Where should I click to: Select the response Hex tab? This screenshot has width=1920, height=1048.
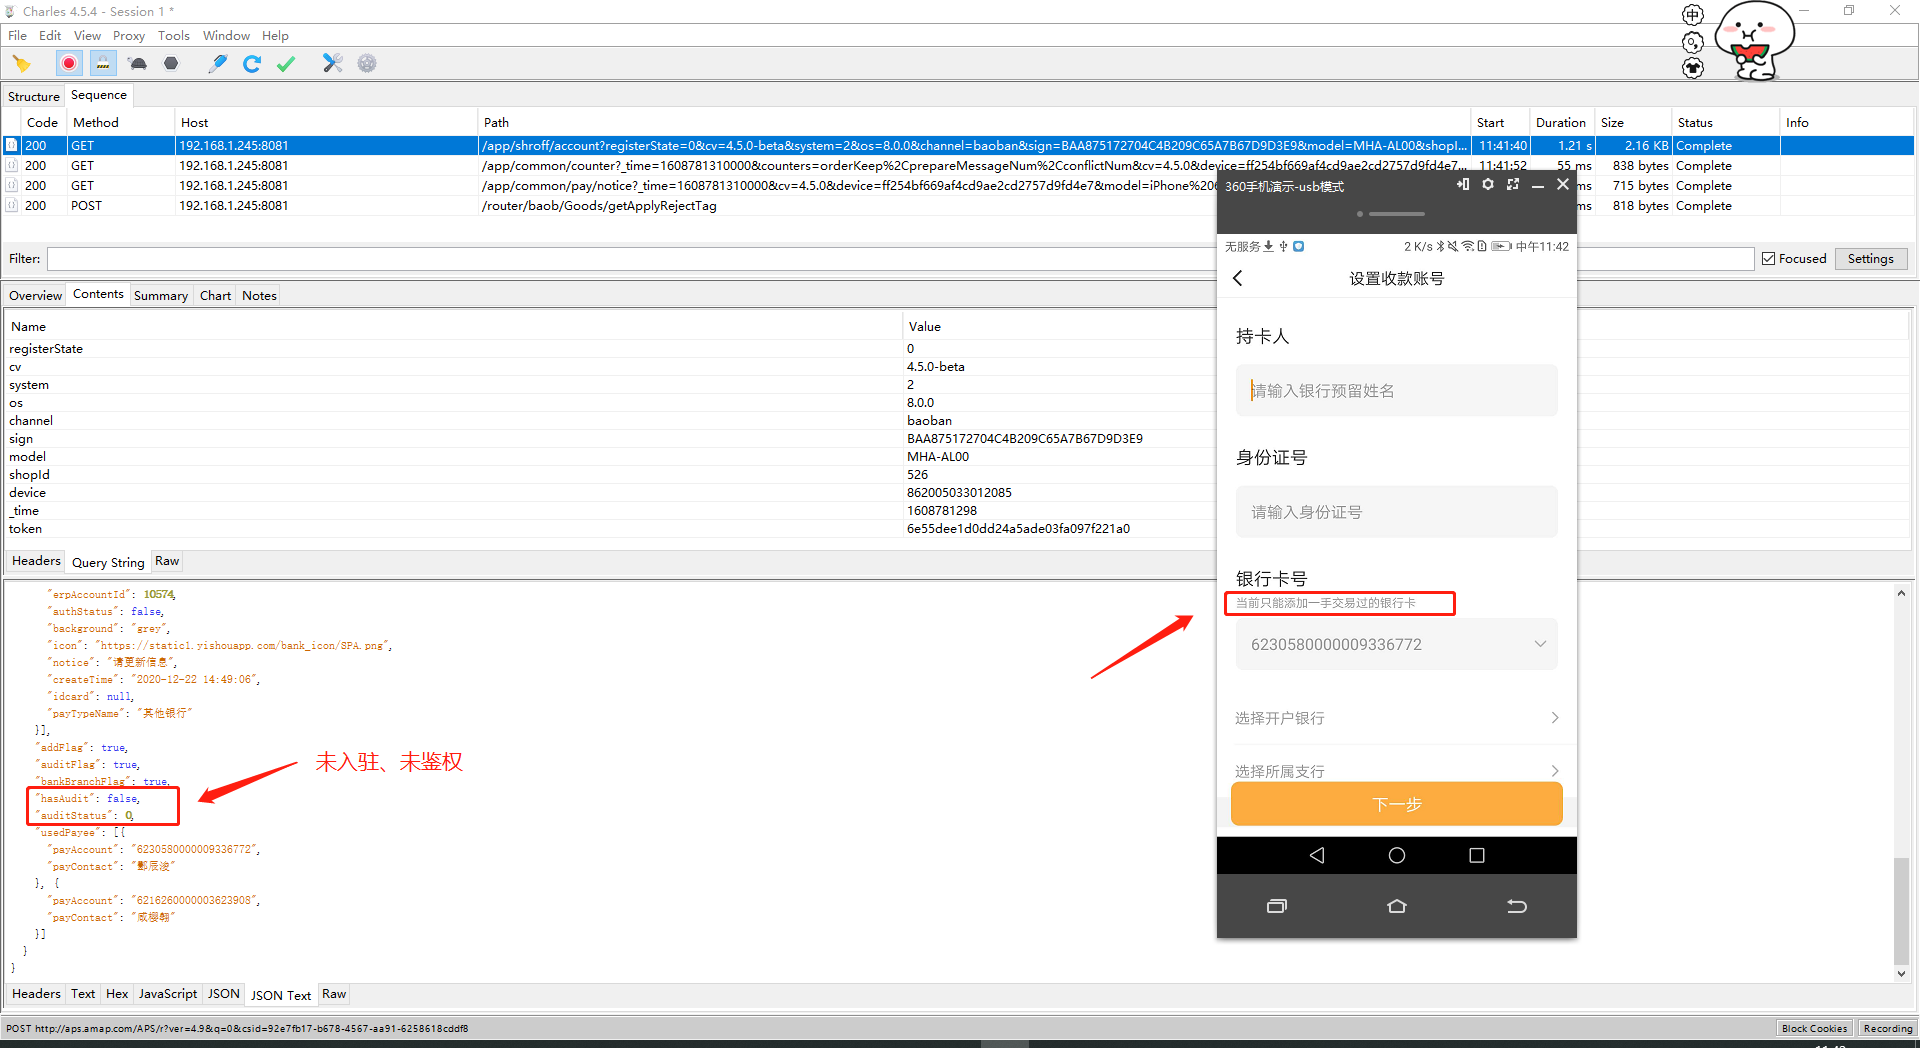click(x=117, y=994)
